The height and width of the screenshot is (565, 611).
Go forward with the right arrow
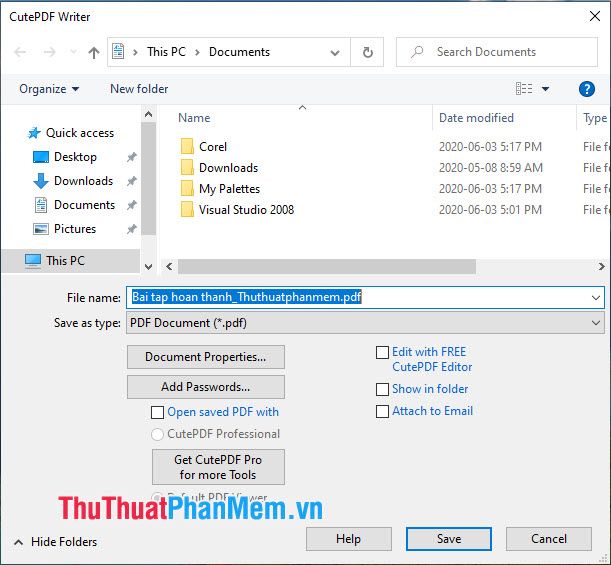pyautogui.click(x=49, y=52)
